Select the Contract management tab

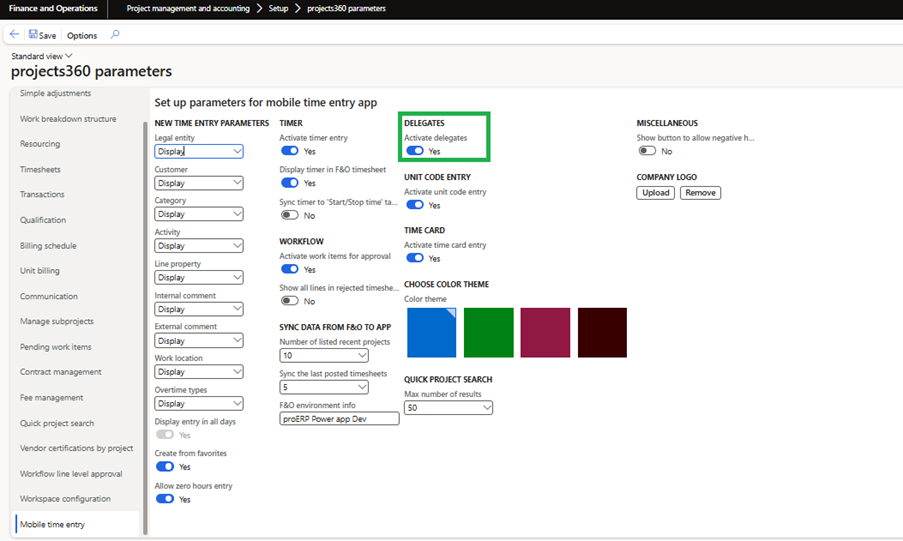(60, 372)
